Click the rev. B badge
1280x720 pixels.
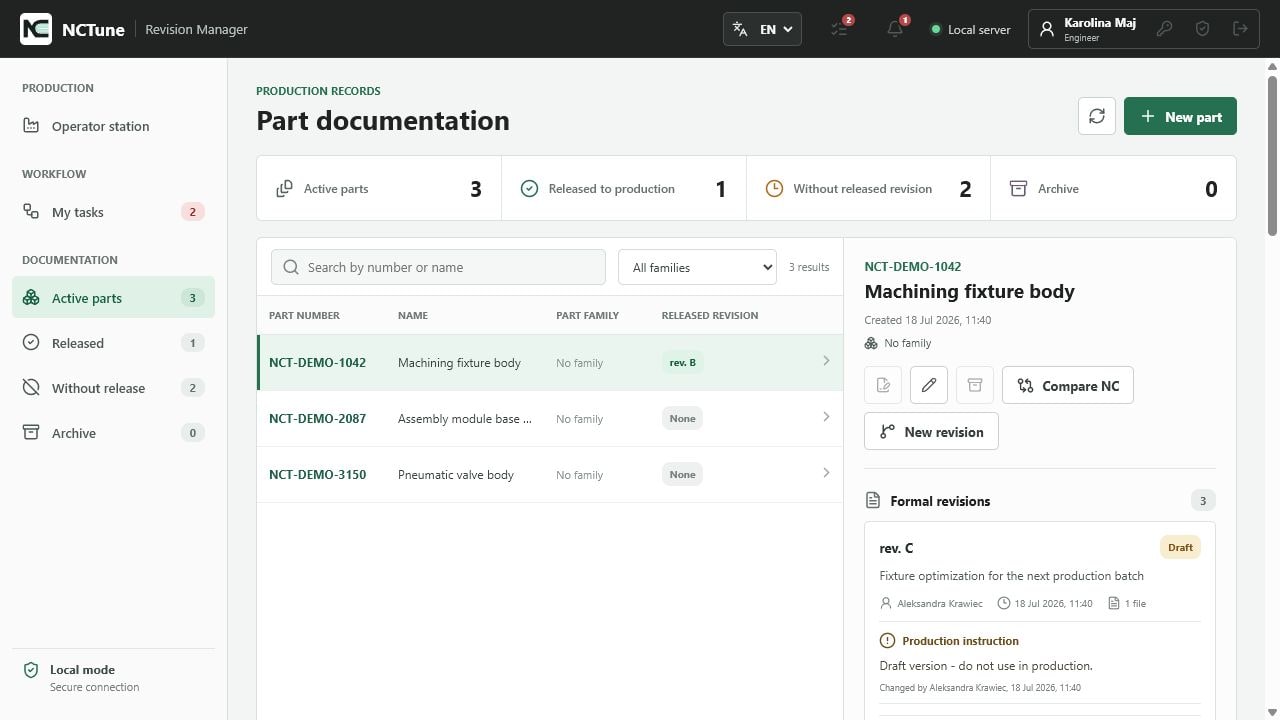[682, 362]
